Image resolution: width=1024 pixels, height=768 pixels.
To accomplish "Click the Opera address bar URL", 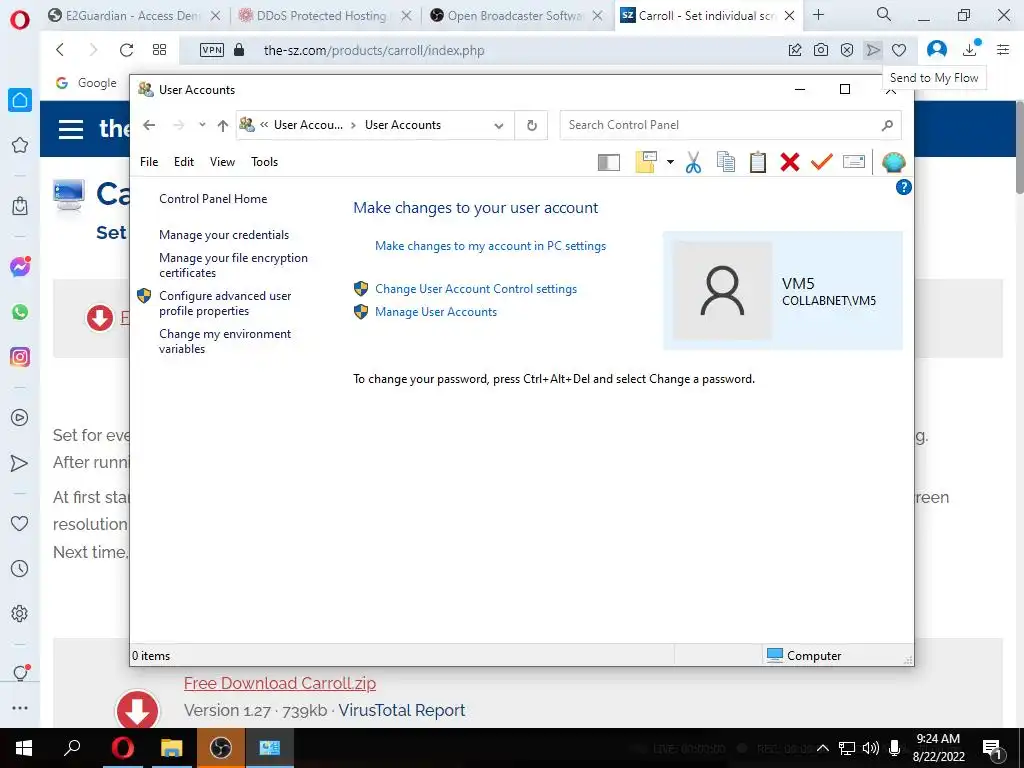I will [x=374, y=50].
